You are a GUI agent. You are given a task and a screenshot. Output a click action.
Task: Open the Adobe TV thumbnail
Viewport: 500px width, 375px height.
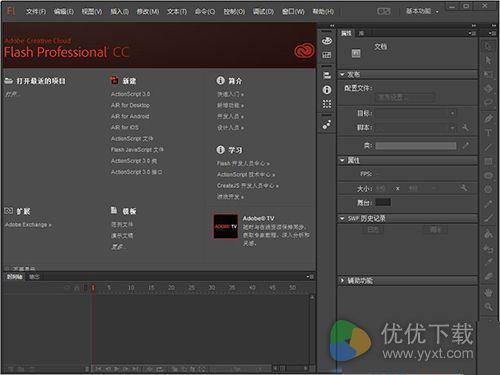tap(226, 226)
